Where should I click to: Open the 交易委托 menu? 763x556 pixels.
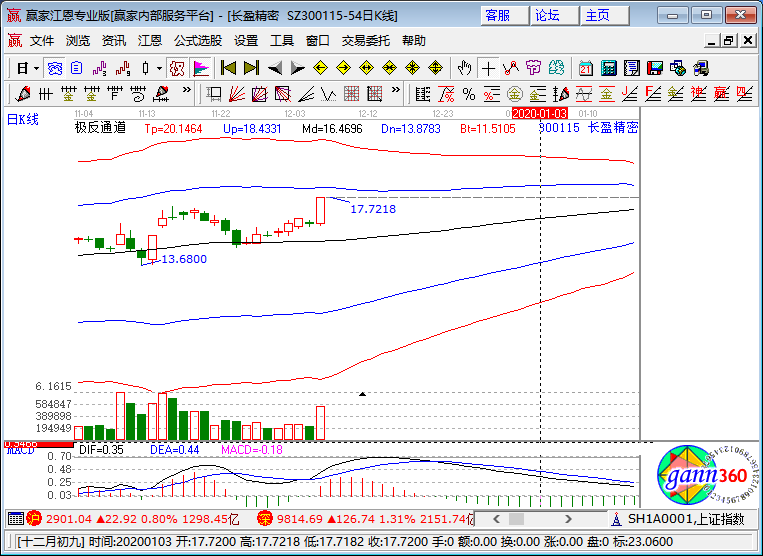tap(365, 41)
